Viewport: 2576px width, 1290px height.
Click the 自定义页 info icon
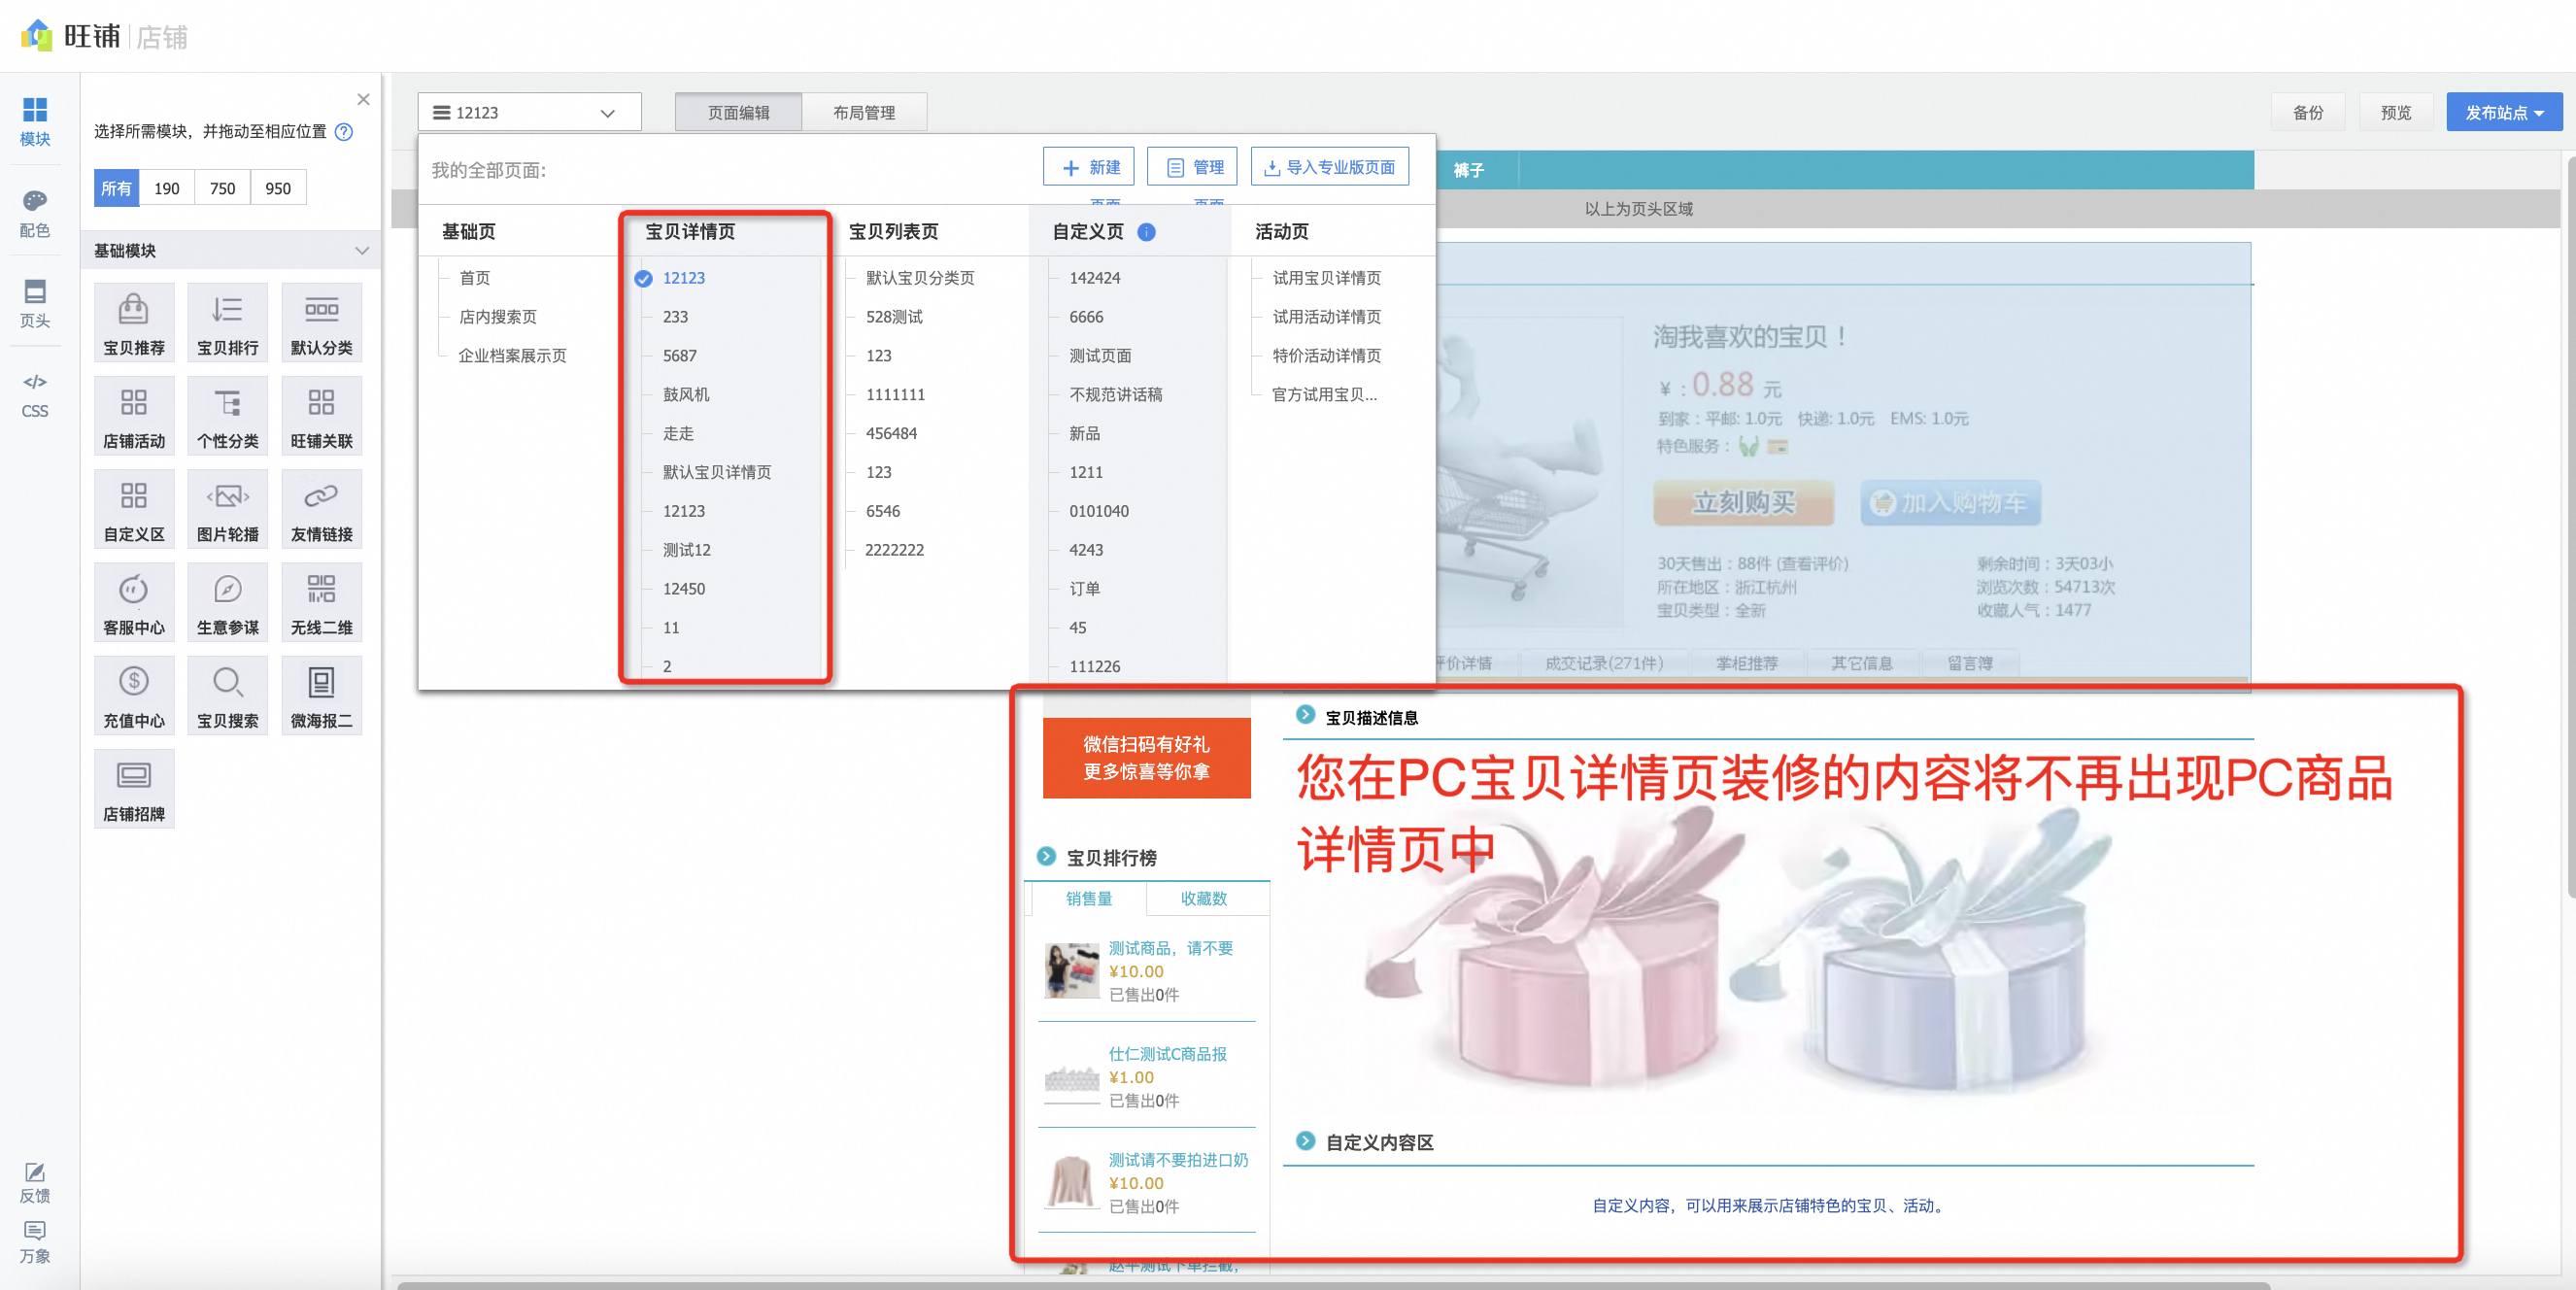[x=1146, y=232]
